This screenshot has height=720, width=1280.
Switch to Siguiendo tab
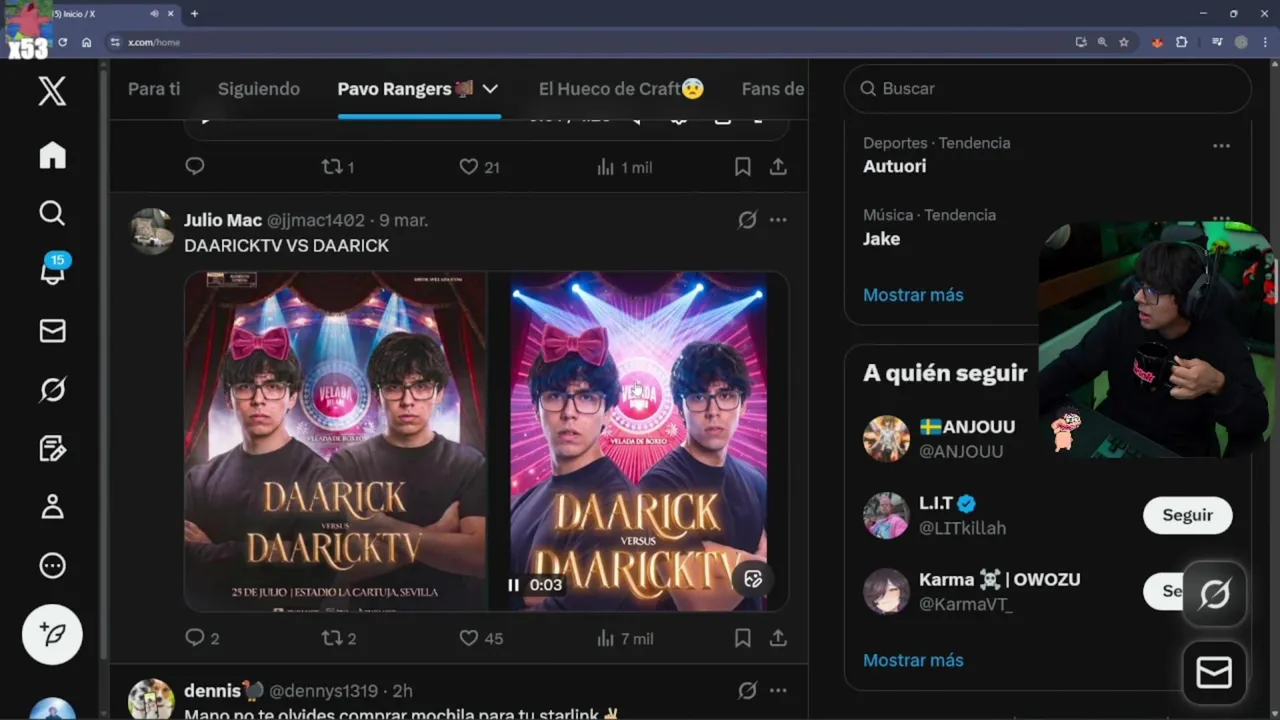click(x=259, y=89)
